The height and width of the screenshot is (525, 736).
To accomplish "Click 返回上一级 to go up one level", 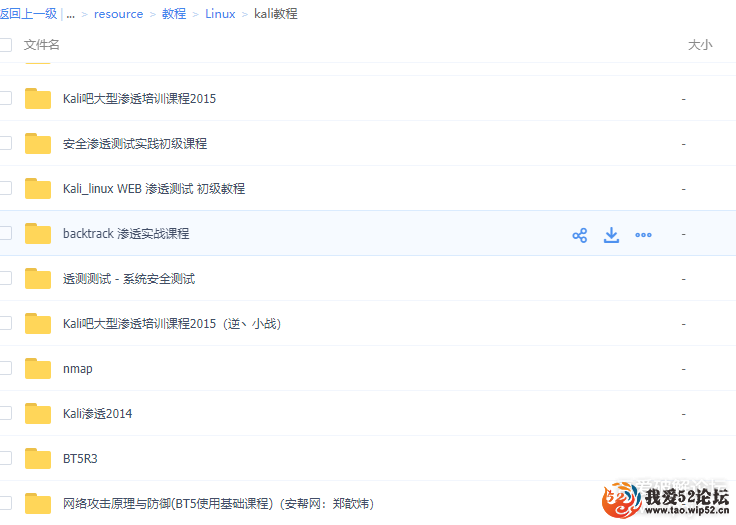I will point(28,14).
